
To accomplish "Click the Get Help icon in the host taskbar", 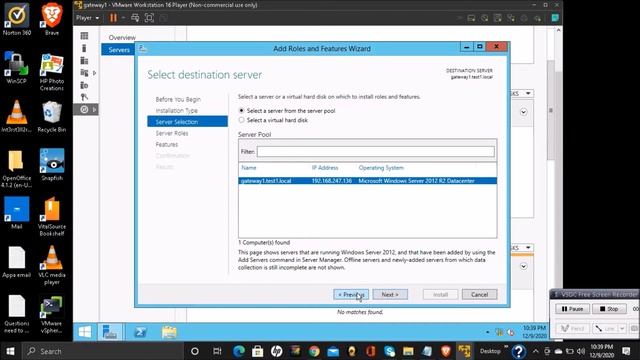I will [518, 351].
